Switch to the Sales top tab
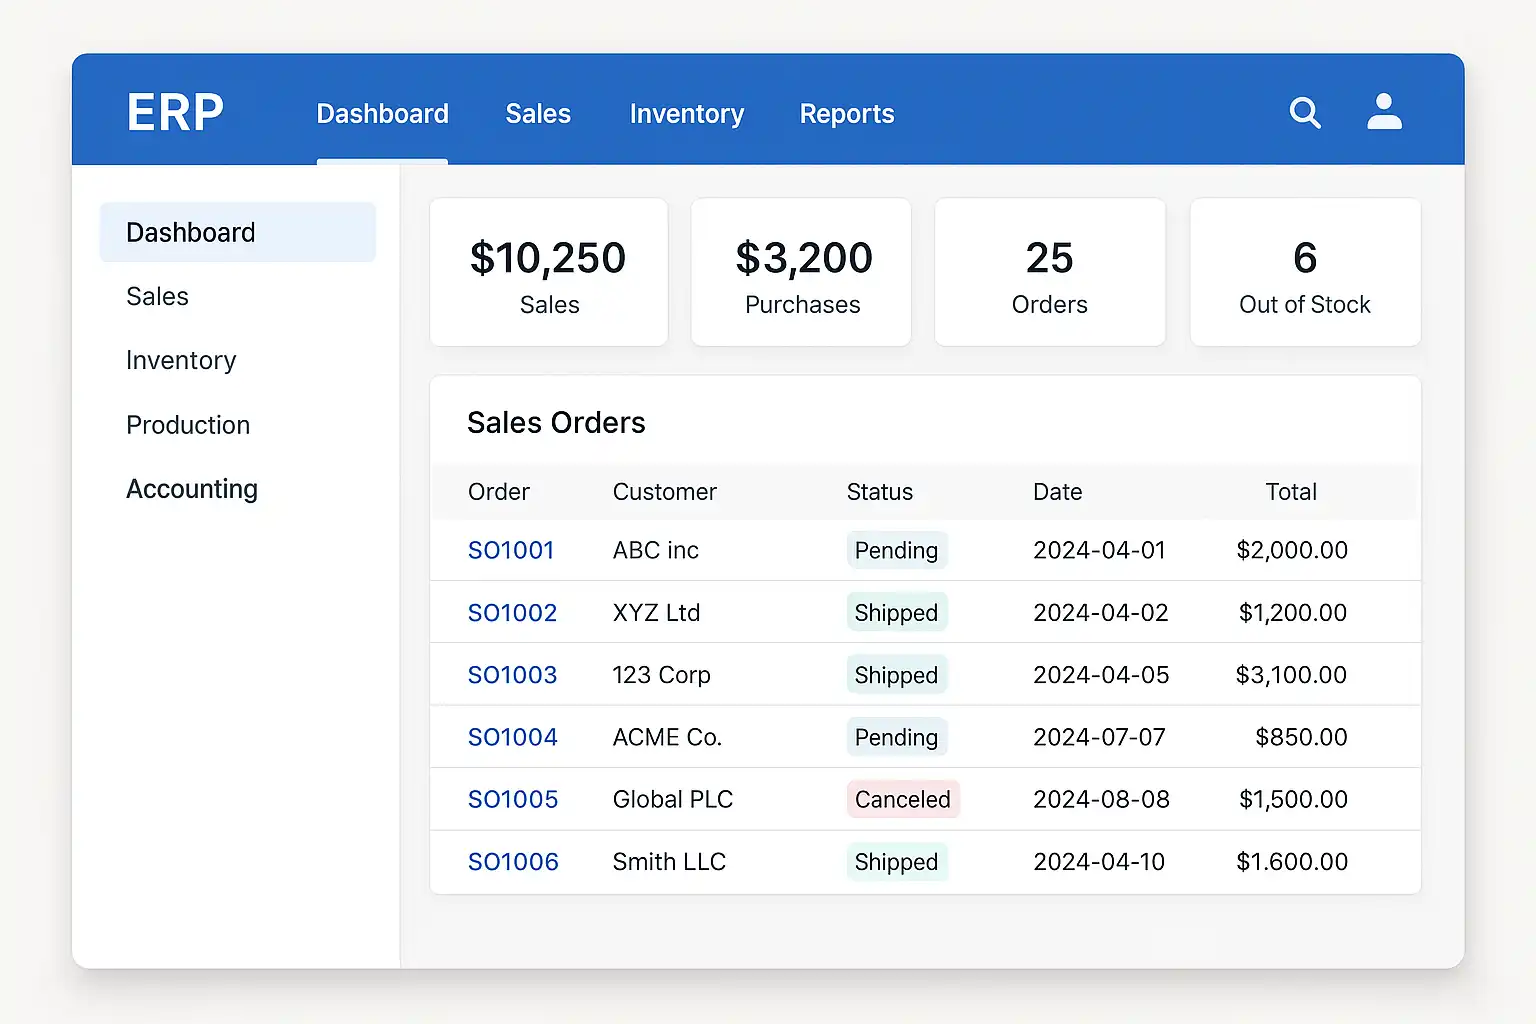 tap(538, 114)
